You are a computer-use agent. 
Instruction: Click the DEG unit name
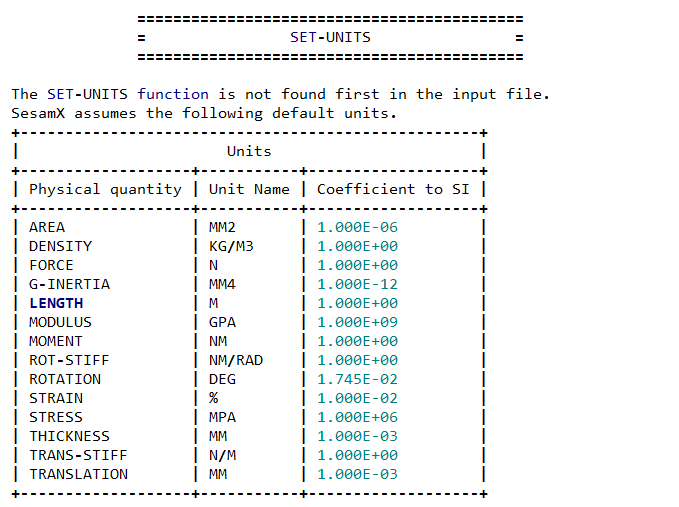[x=222, y=380]
